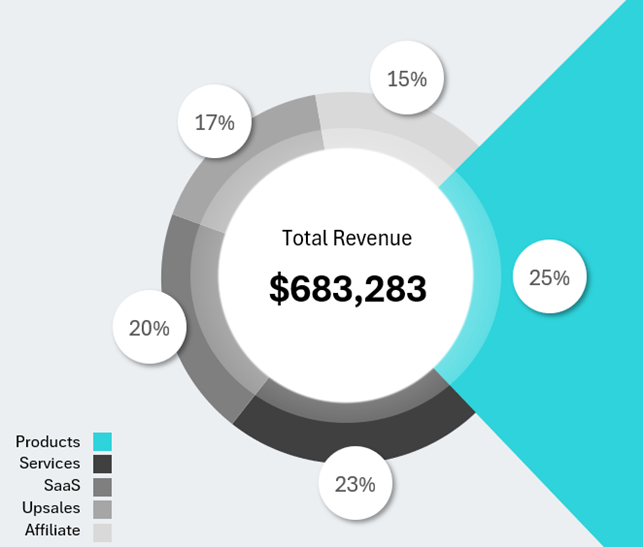
Task: Click the 25% data label bubble
Action: tap(549, 278)
